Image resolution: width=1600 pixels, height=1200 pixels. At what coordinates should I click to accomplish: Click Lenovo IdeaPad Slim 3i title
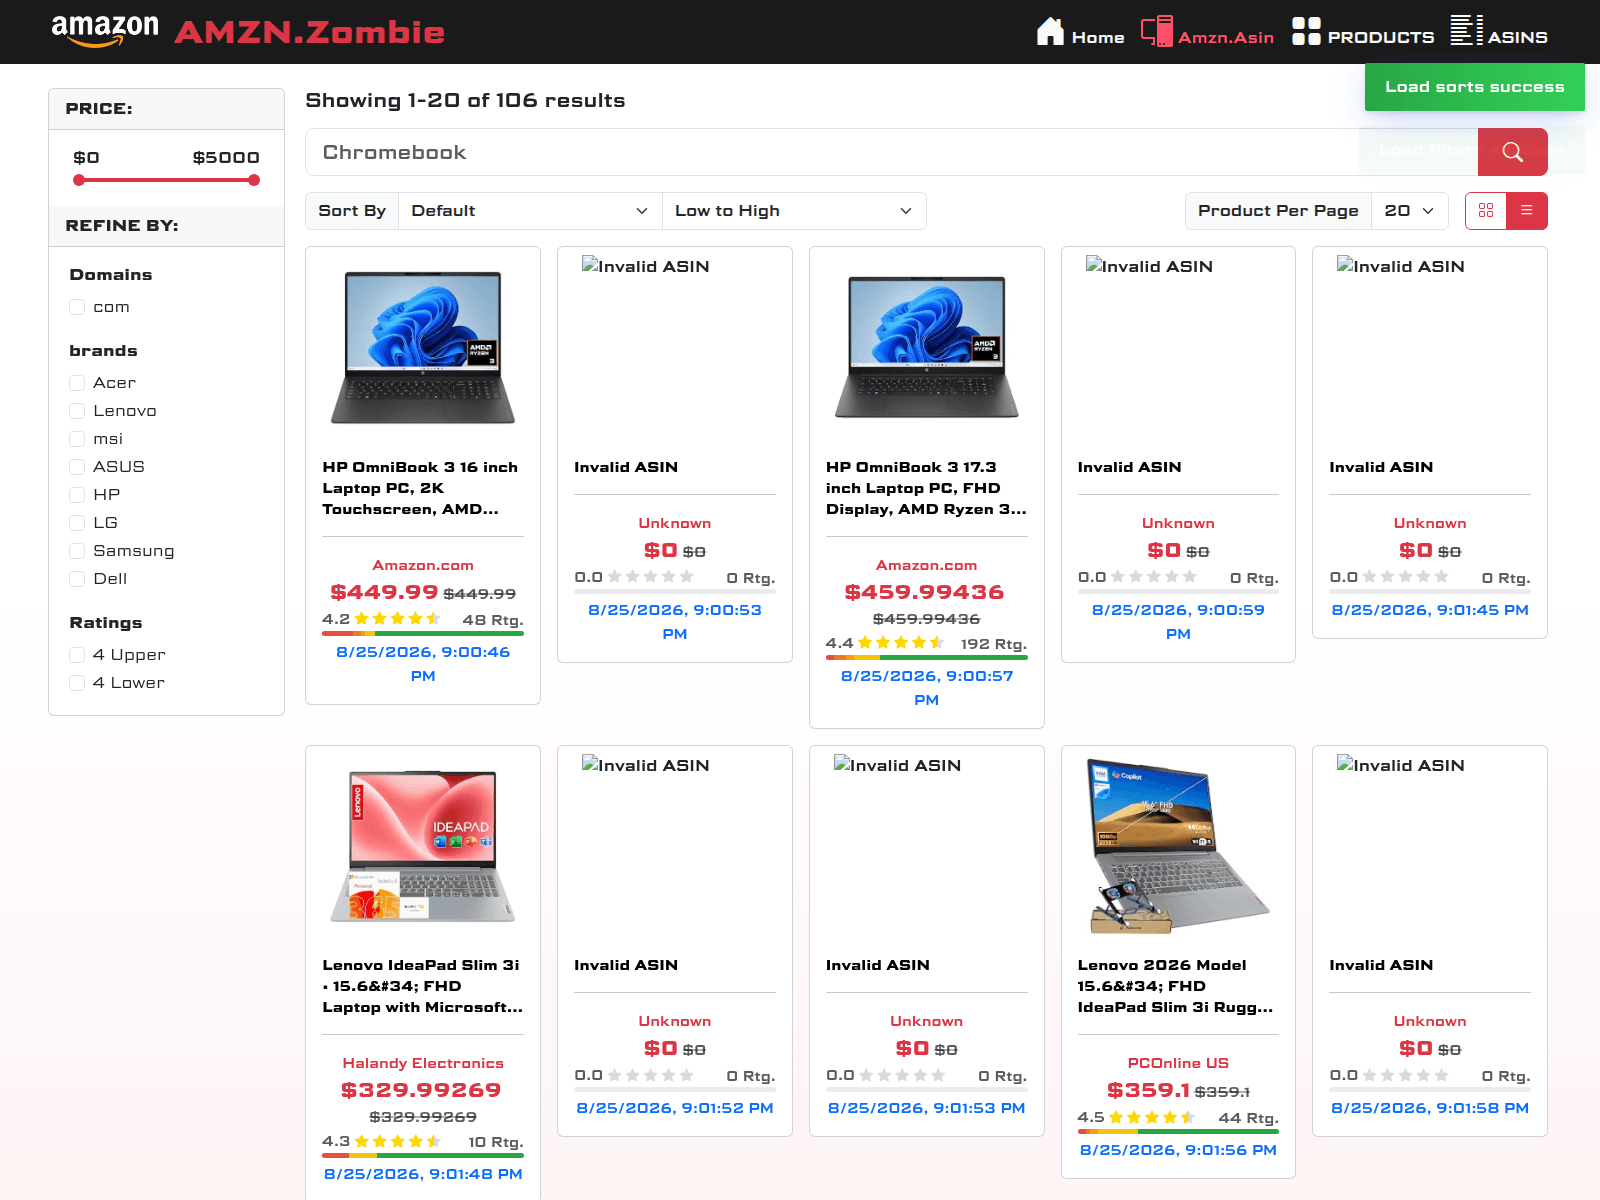[423, 986]
